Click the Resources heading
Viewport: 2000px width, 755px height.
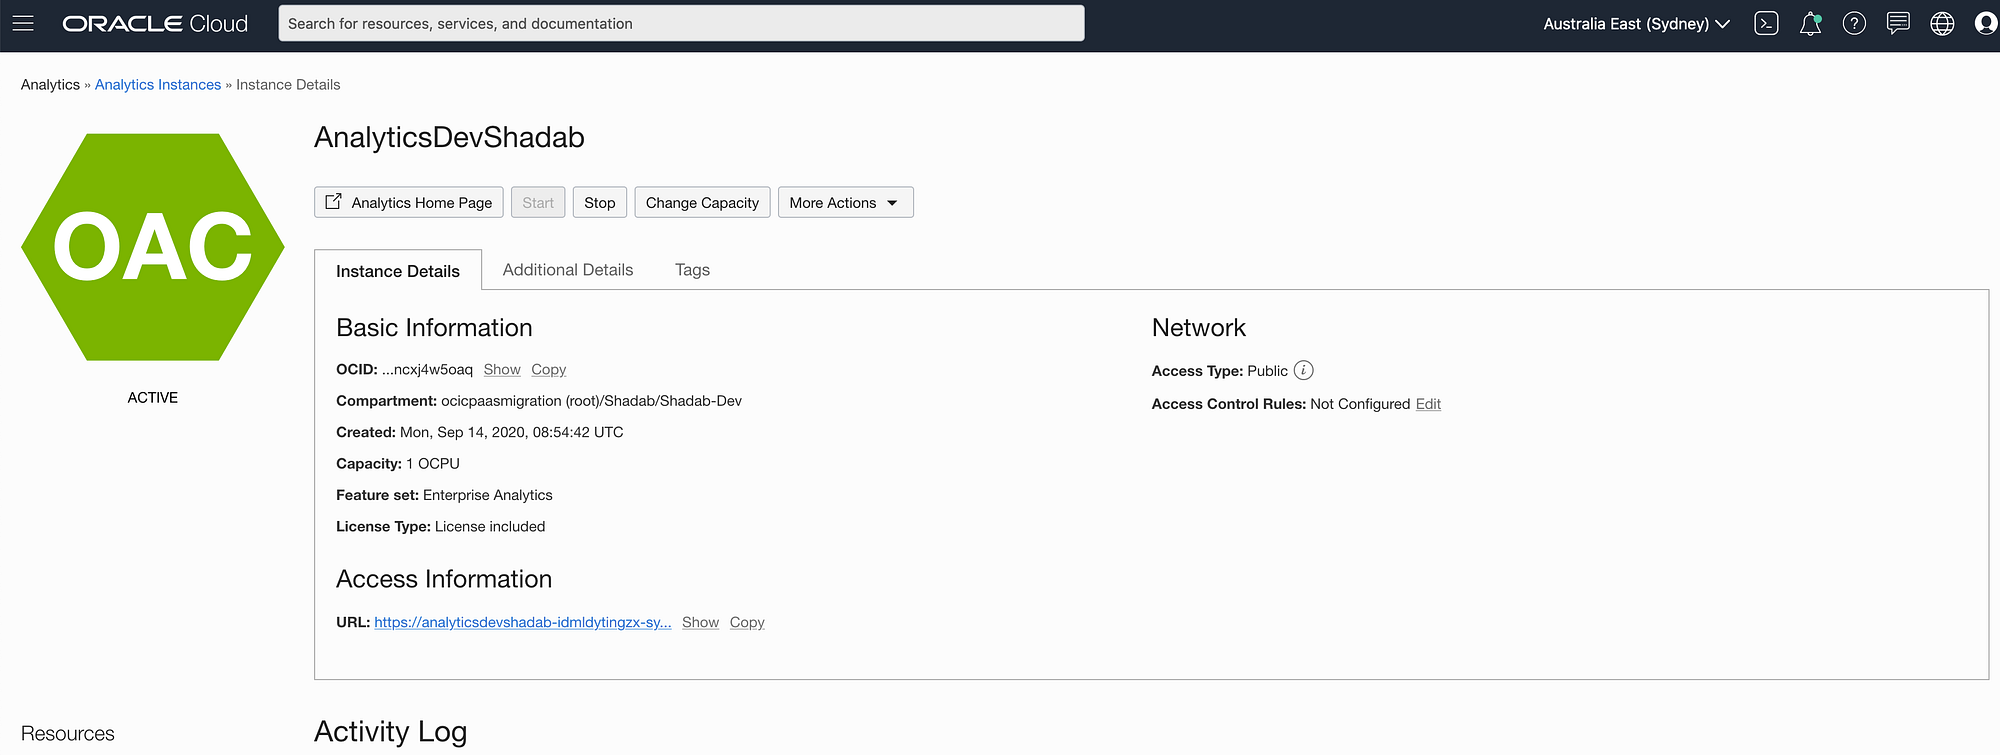[68, 734]
